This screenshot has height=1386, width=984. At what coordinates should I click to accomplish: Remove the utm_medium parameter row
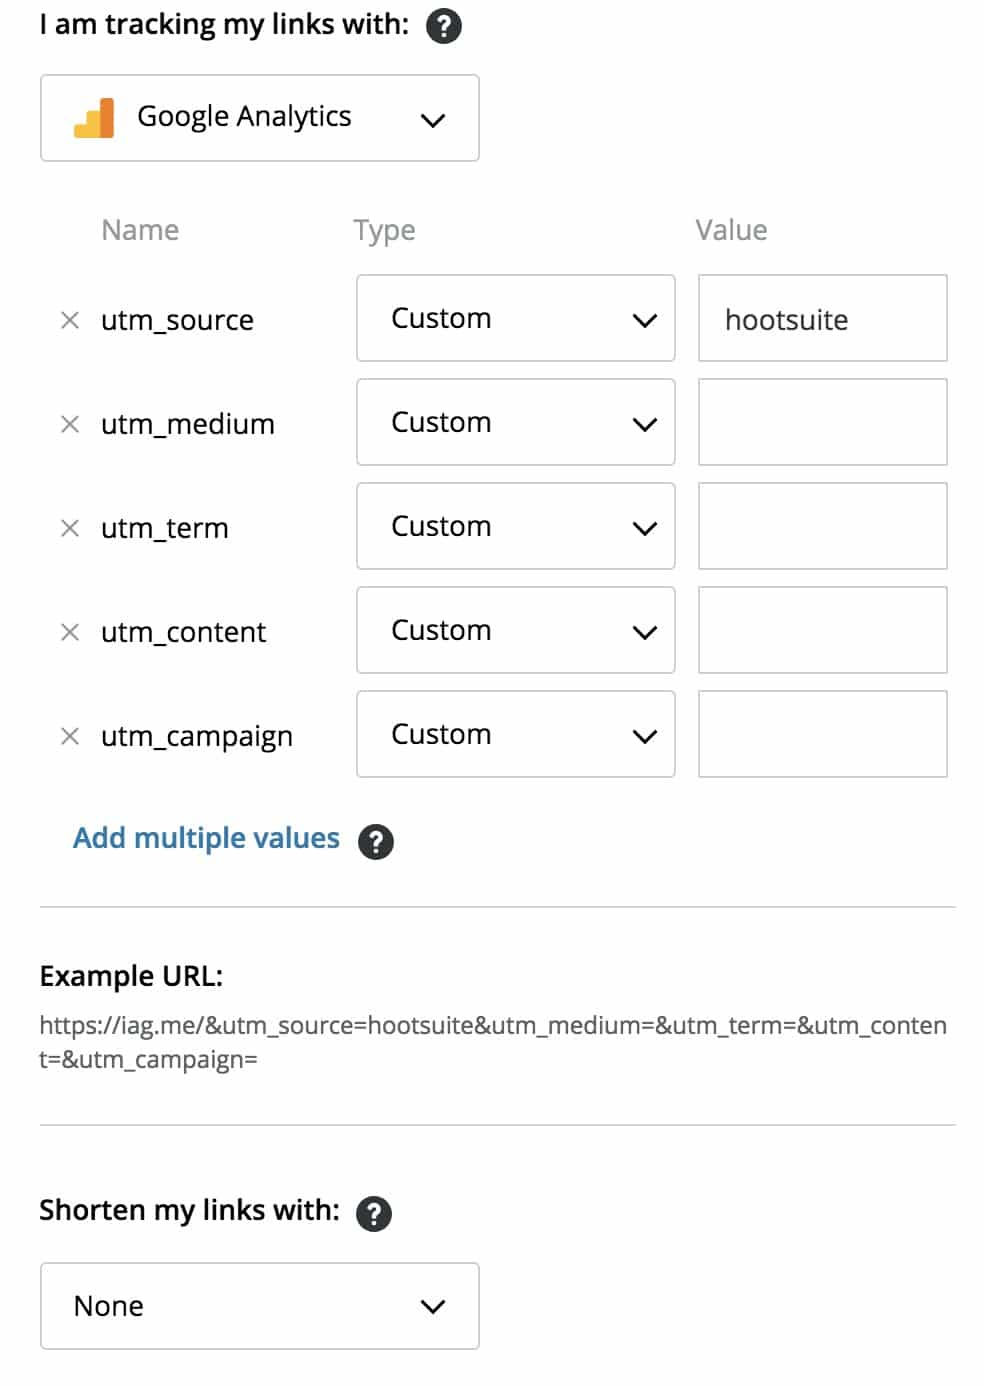pyautogui.click(x=70, y=424)
